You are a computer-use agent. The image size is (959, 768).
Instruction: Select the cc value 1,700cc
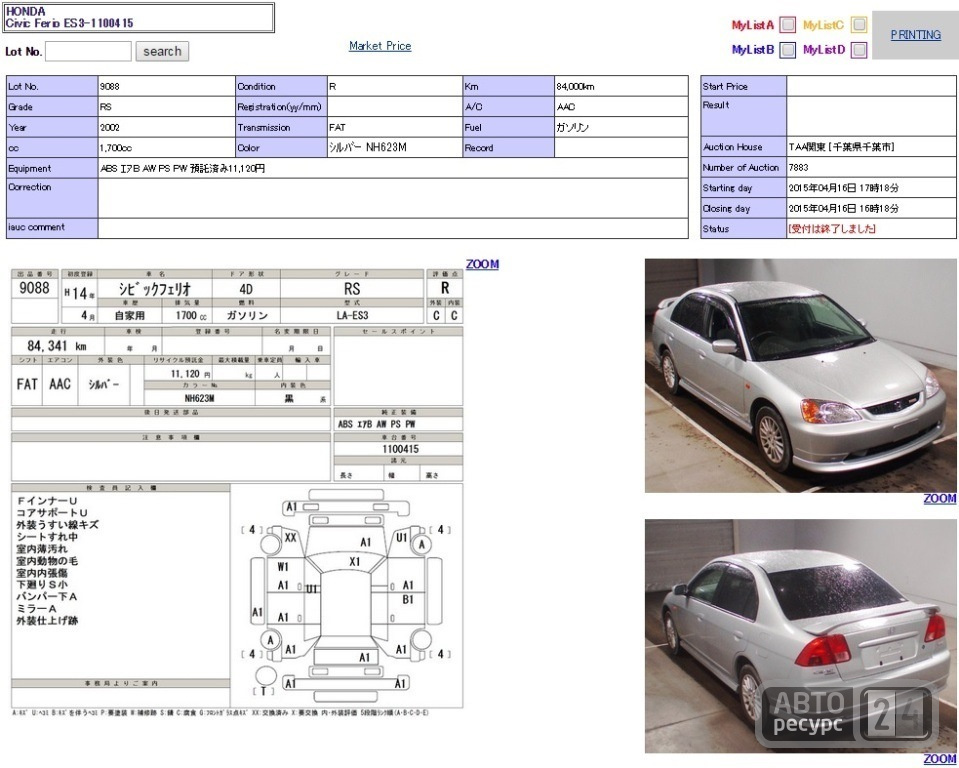pos(116,148)
